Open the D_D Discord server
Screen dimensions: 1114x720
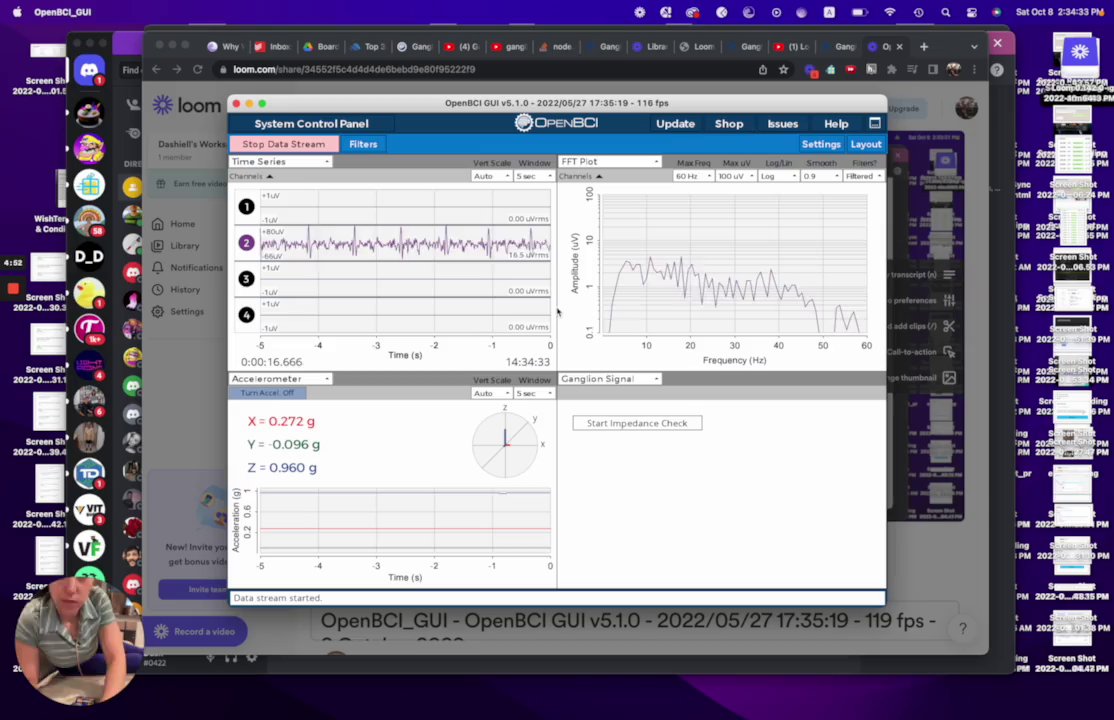(89, 256)
